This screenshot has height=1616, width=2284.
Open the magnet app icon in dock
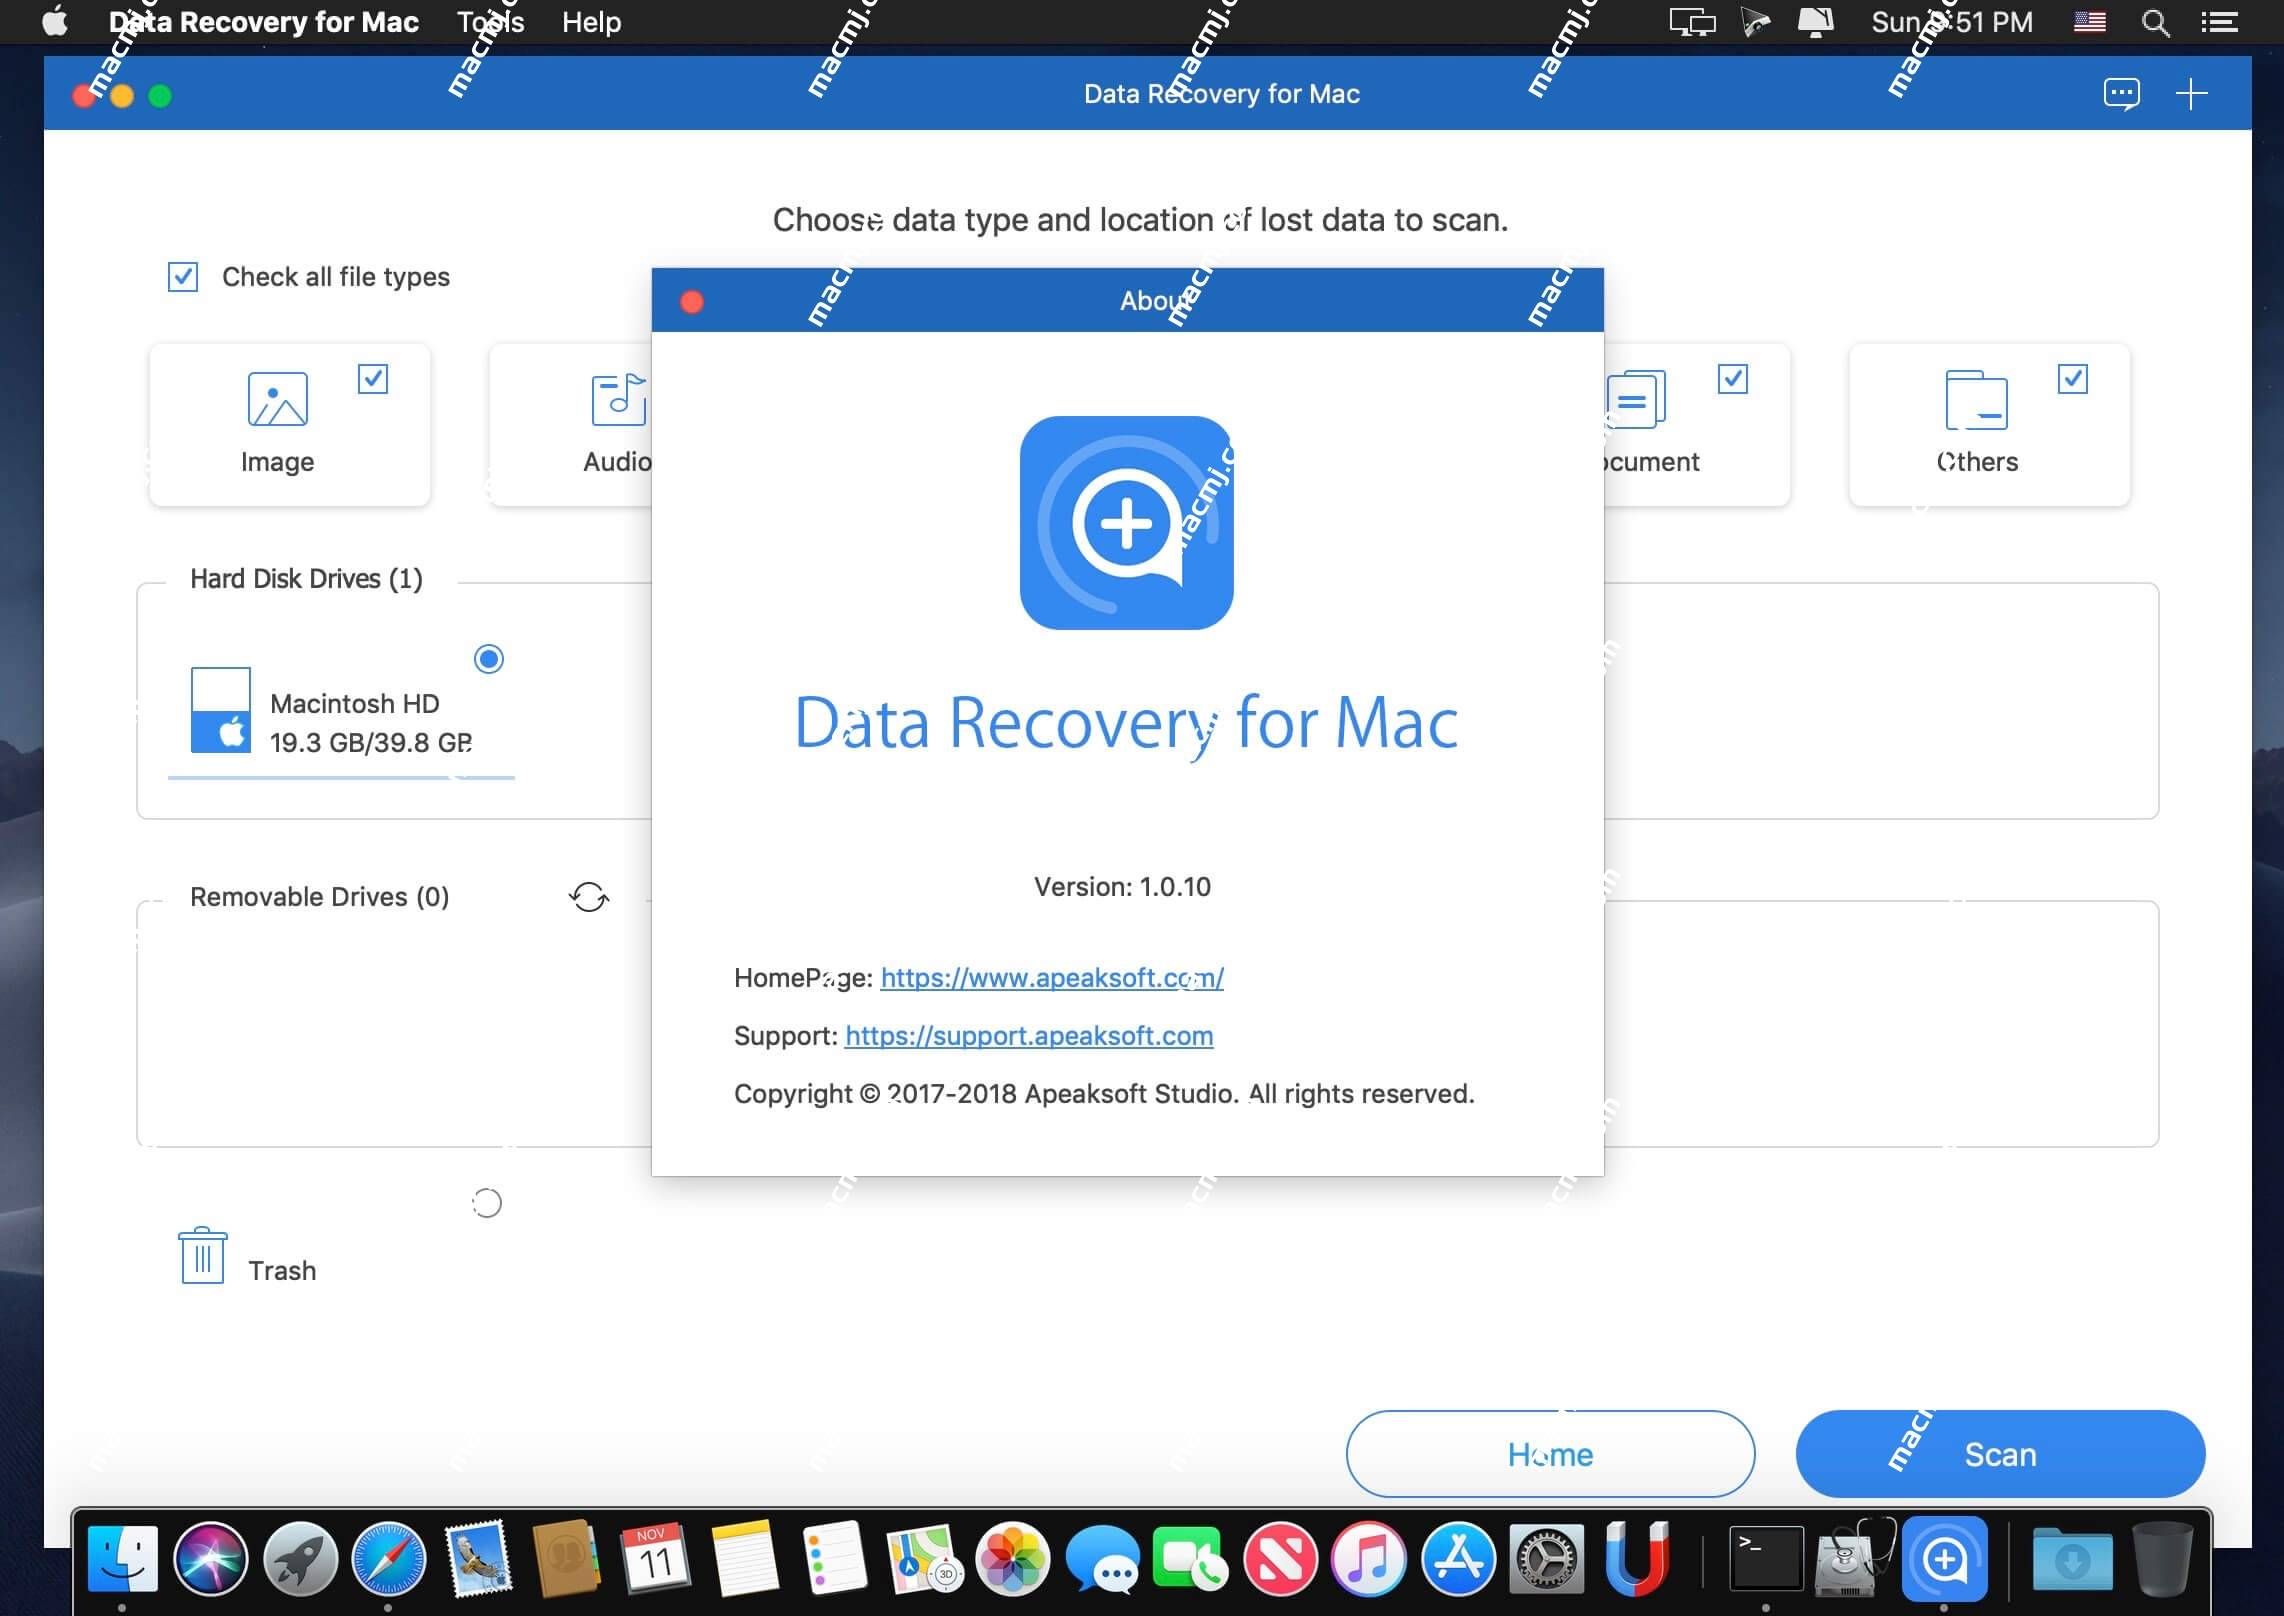tap(1636, 1559)
